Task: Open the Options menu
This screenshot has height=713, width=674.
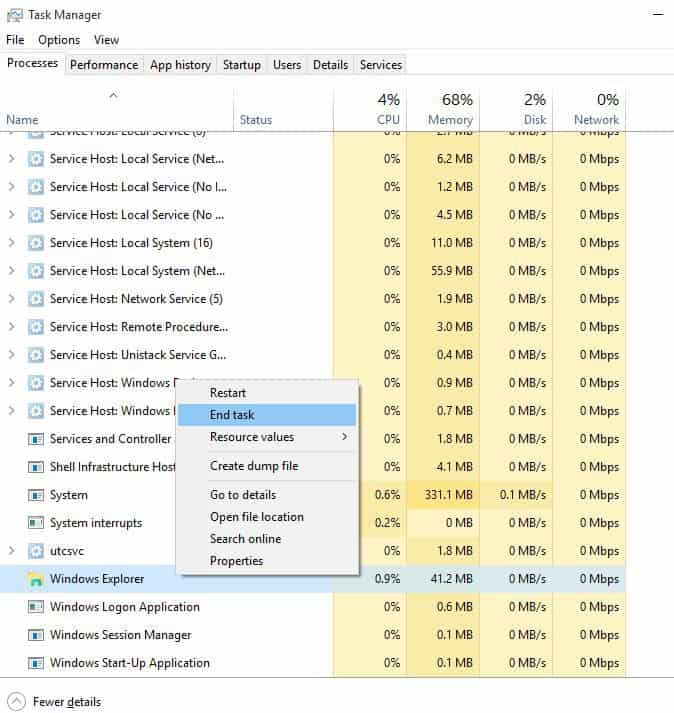Action: [x=59, y=40]
